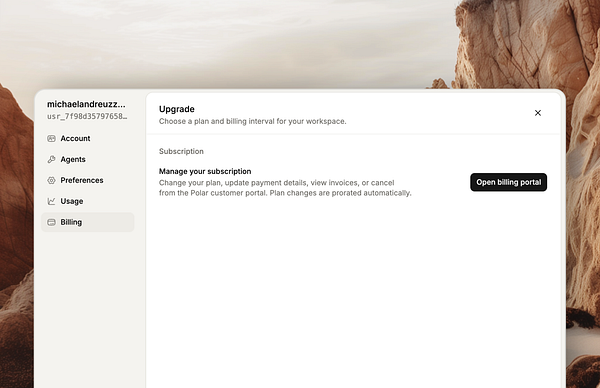Screen dimensions: 600x388
Task: Click the Manage your subscription title
Action: (205, 171)
